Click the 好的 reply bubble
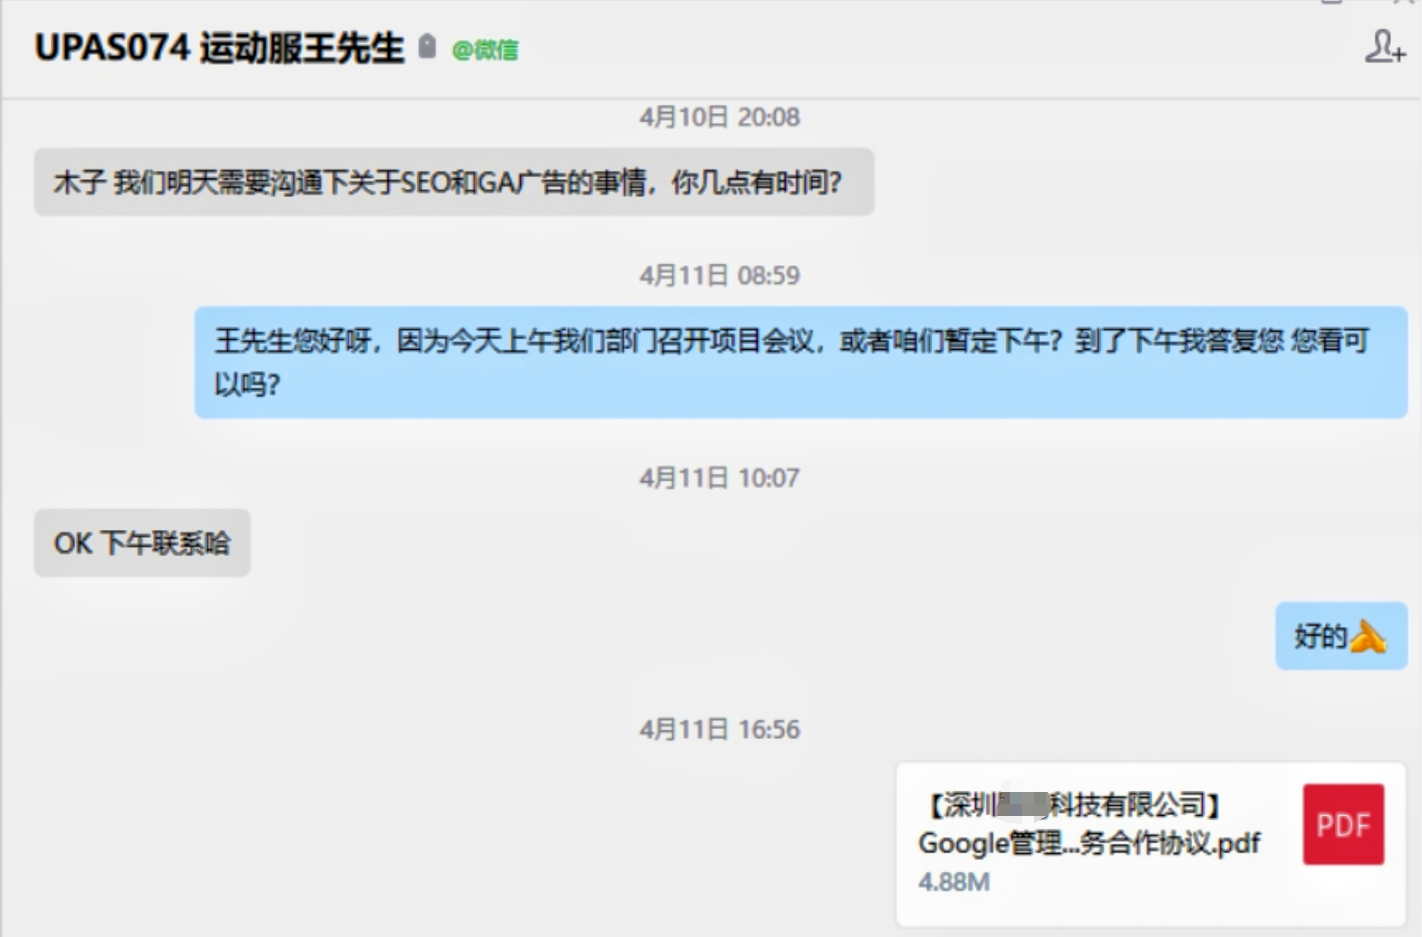Viewport: 1422px width, 937px height. [x=1341, y=636]
